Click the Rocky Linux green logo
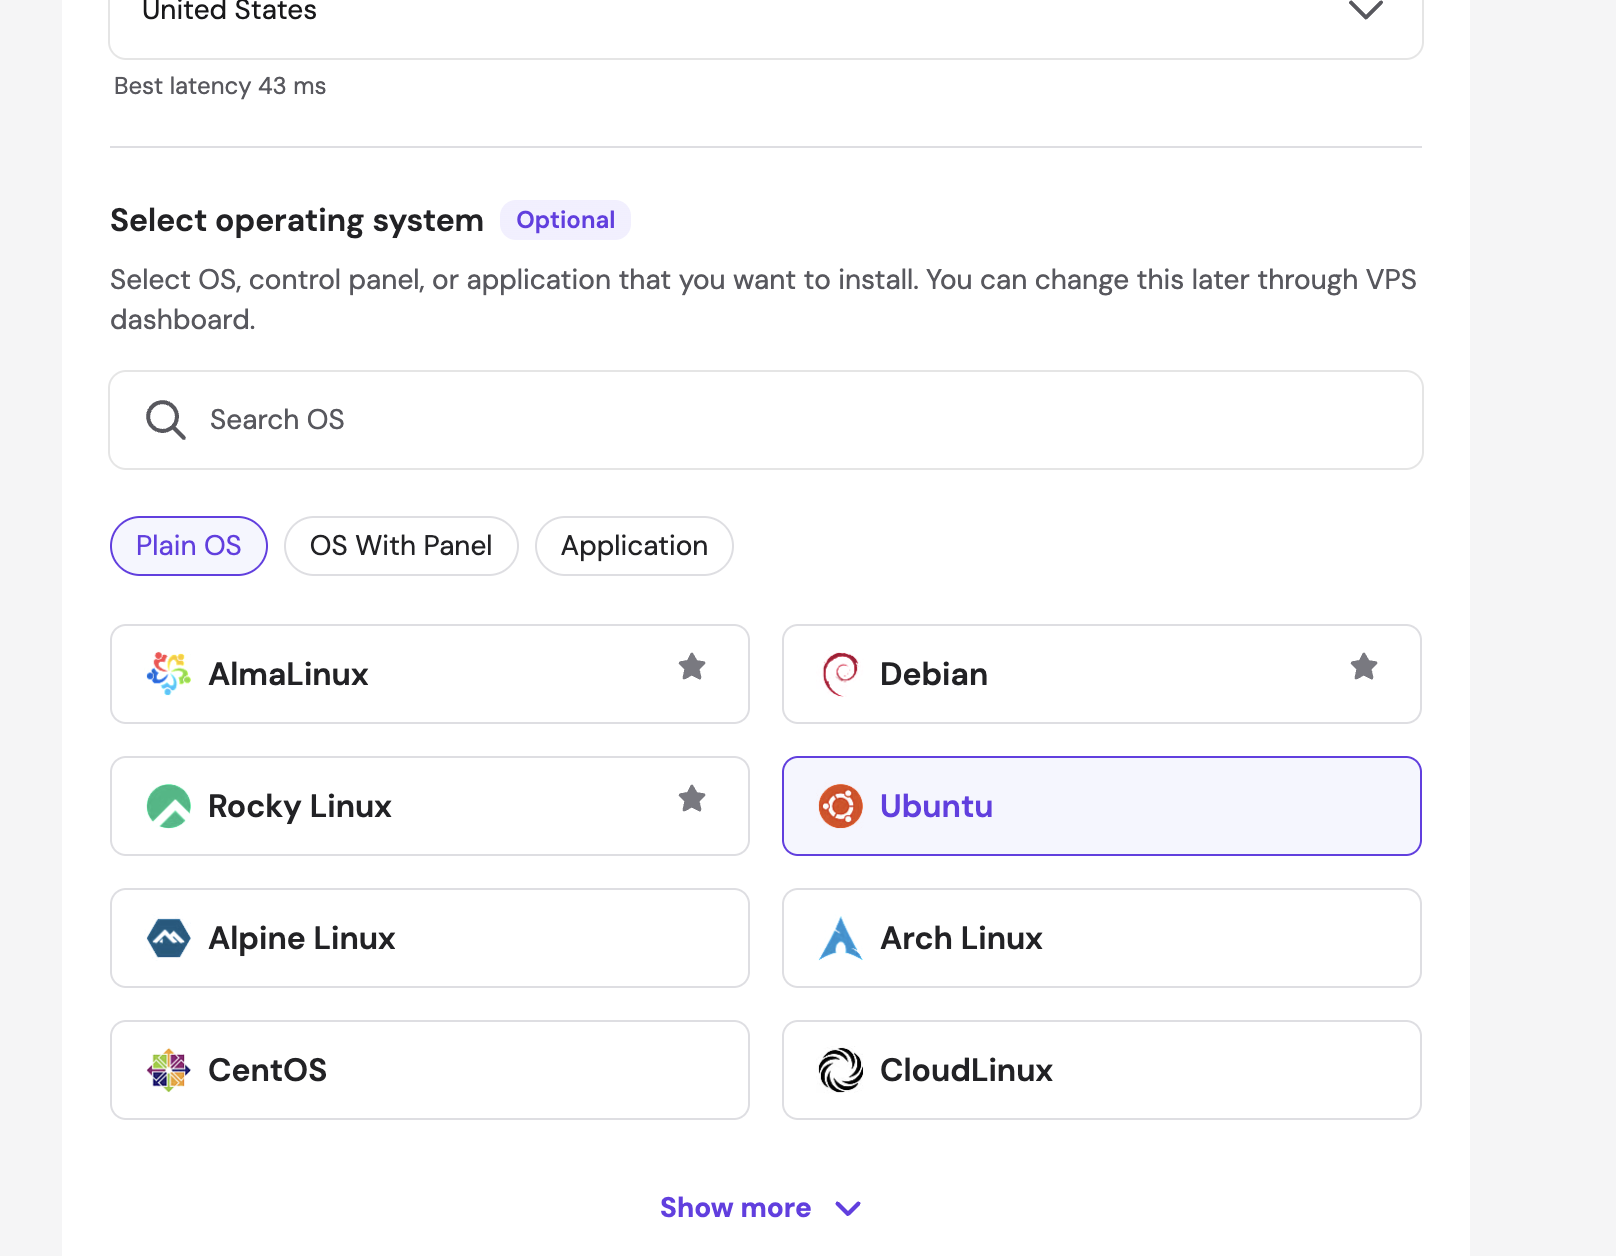Viewport: 1616px width, 1256px height. click(168, 806)
